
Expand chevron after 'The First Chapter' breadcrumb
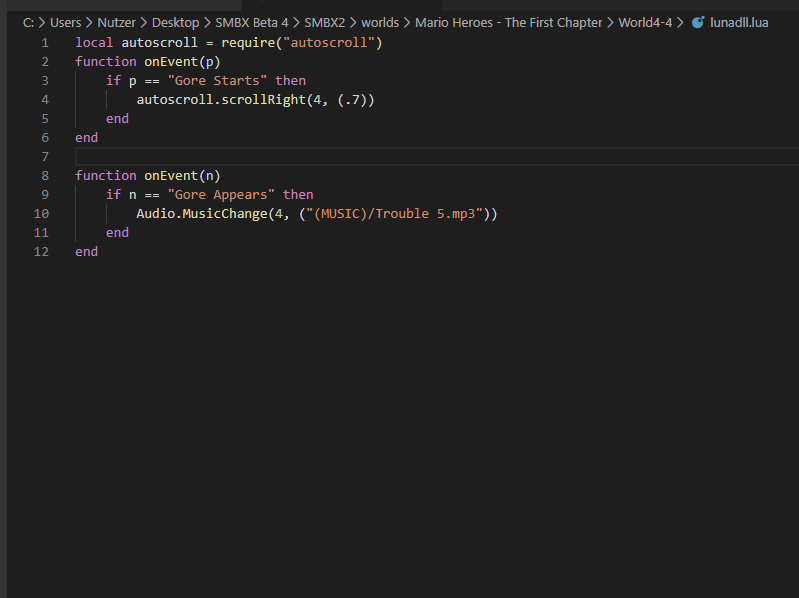click(x=610, y=22)
